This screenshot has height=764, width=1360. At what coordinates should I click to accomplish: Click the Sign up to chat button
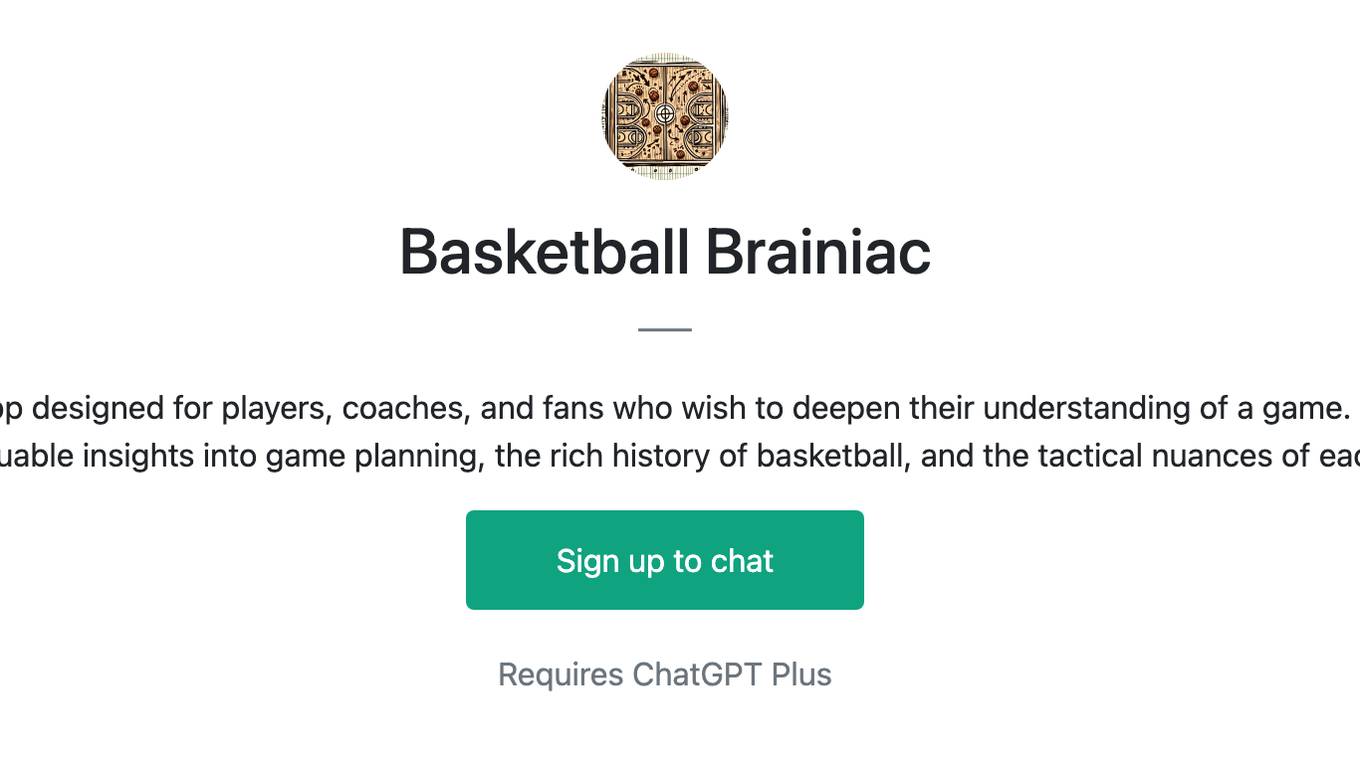(665, 560)
